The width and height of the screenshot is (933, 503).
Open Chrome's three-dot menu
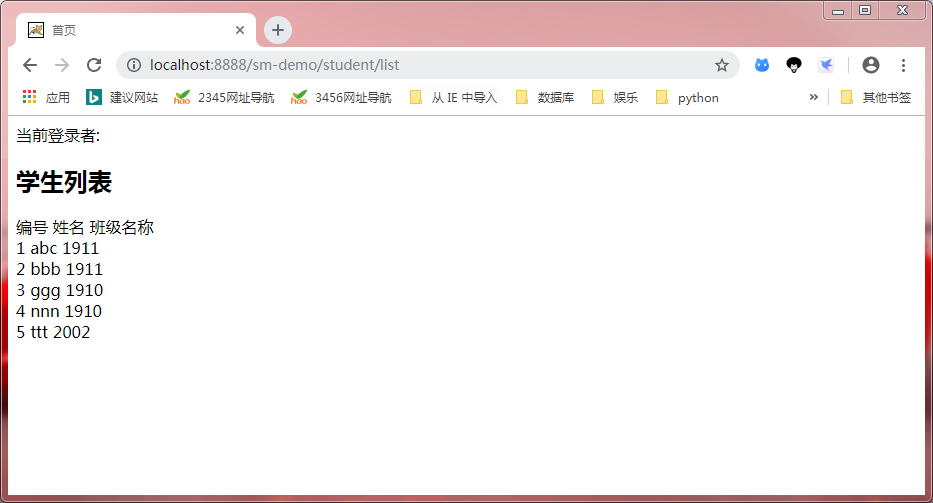[903, 65]
